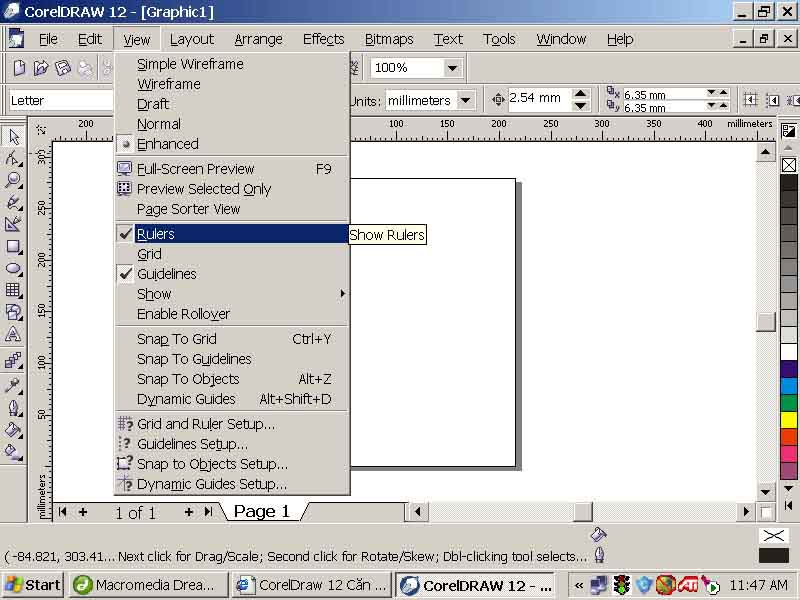Click the Open file icon
This screenshot has height=600, width=800.
point(41,68)
